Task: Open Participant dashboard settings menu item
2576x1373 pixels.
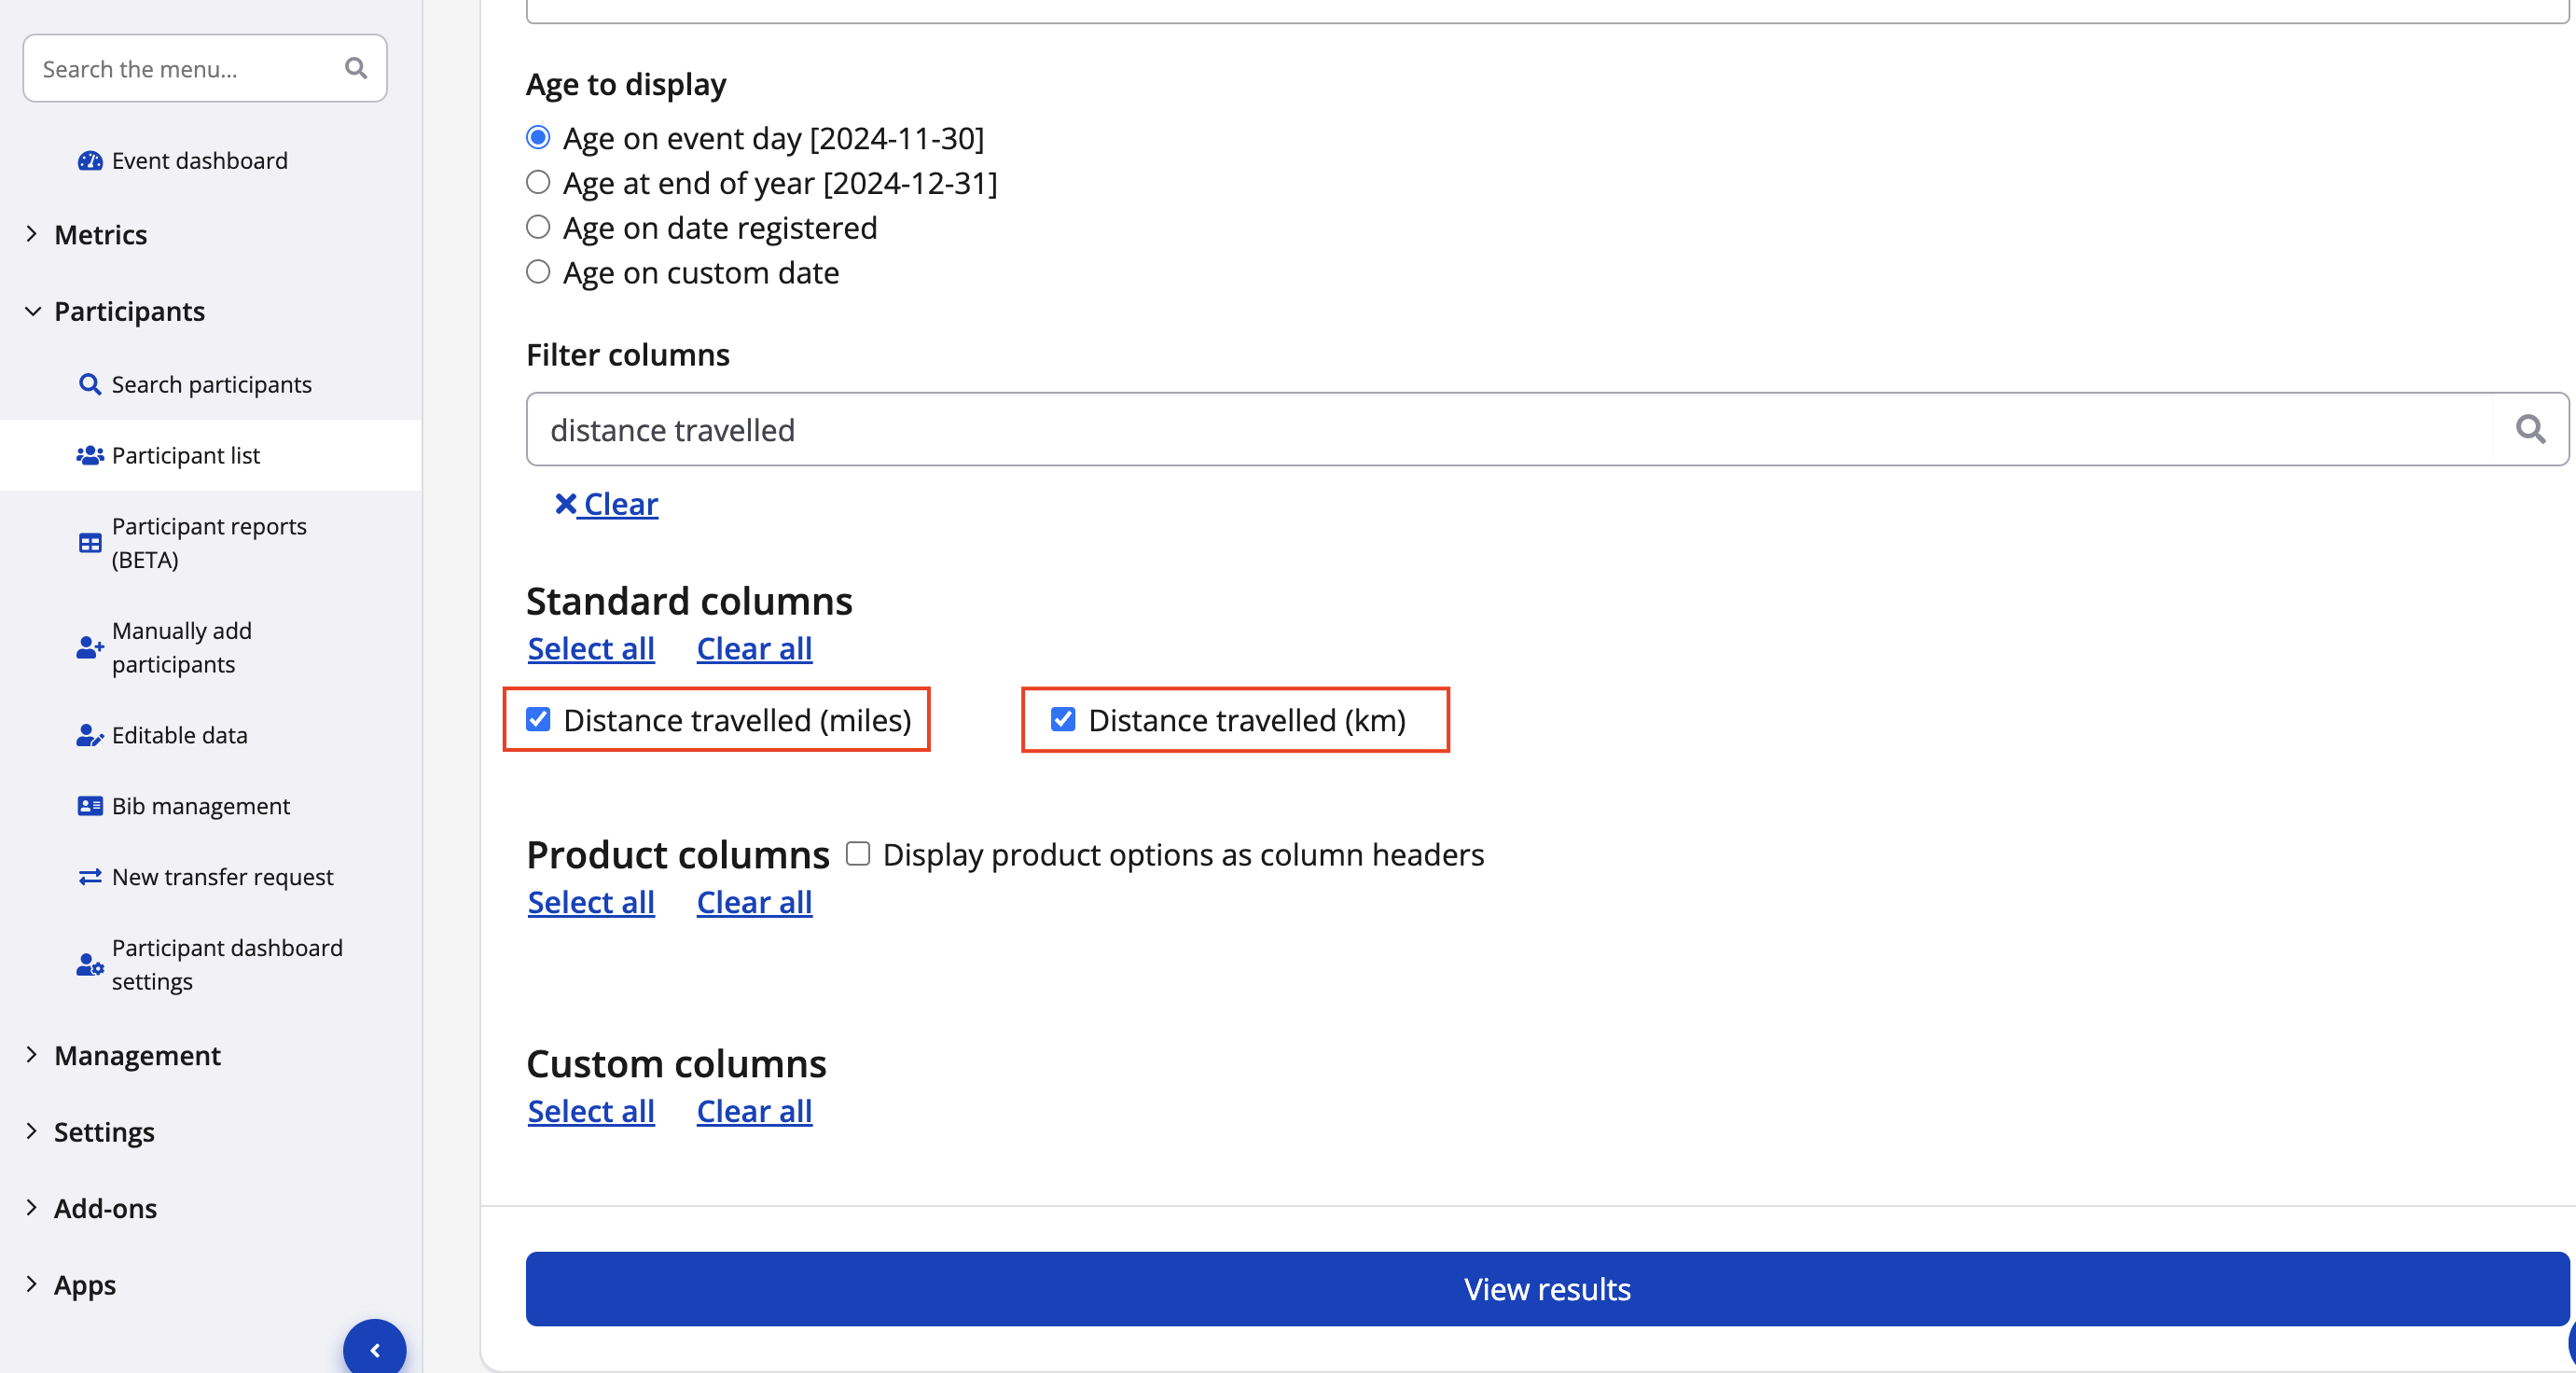Action: [x=227, y=964]
